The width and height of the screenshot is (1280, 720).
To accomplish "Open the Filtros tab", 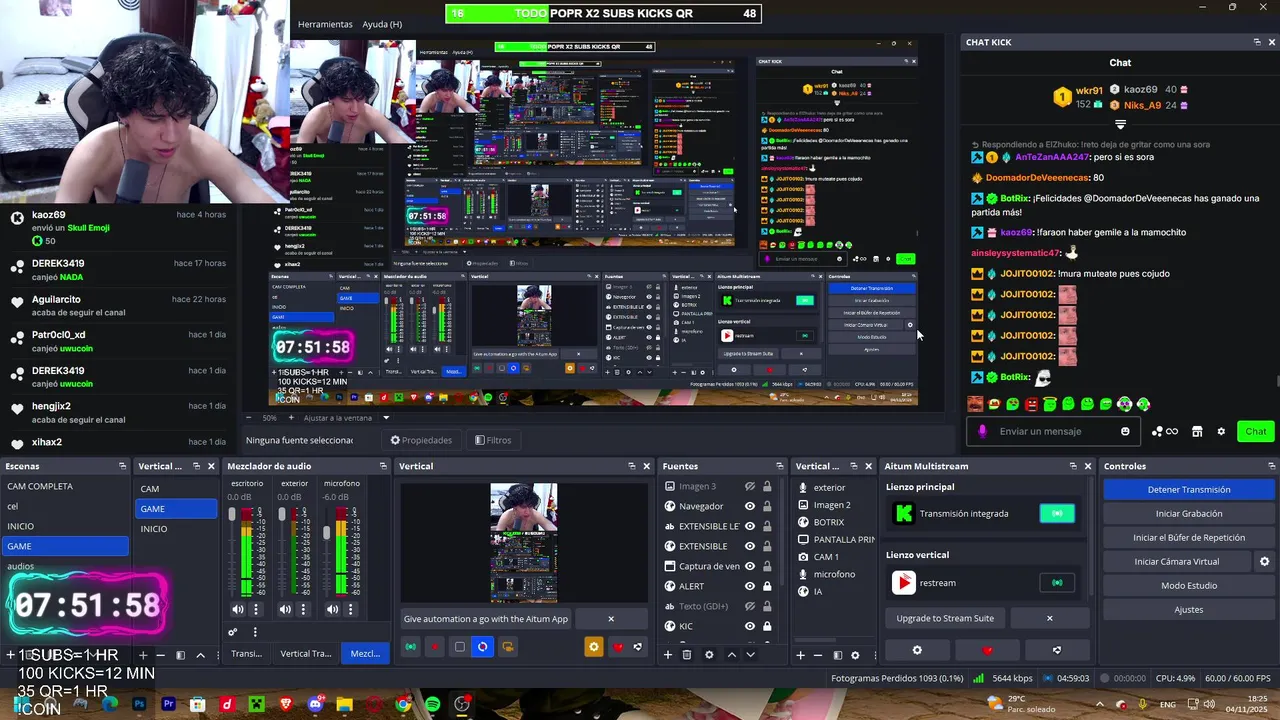I will coord(493,440).
